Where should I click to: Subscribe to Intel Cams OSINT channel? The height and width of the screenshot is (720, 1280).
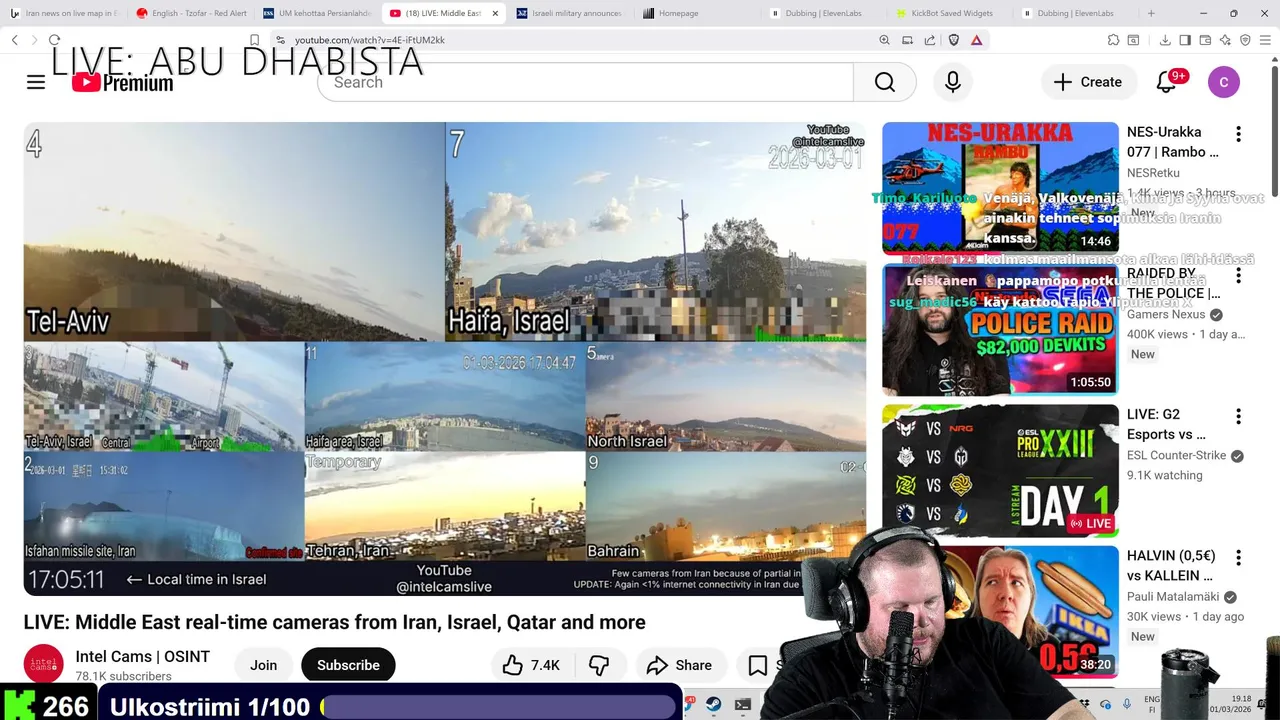348,665
